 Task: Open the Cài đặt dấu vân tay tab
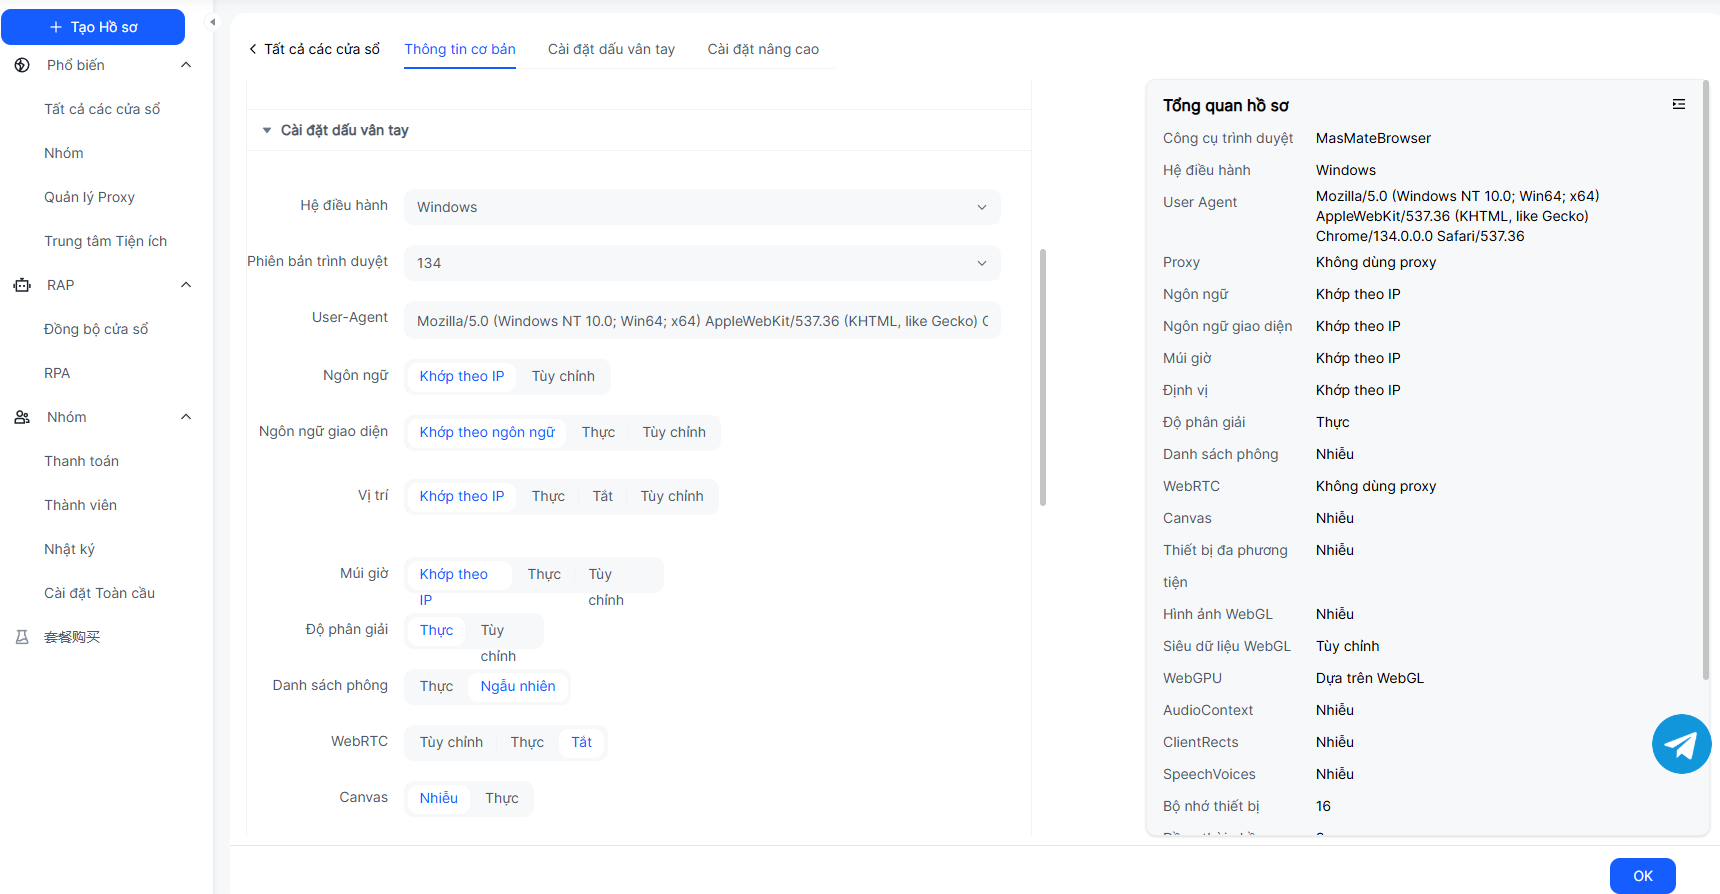[x=611, y=49]
